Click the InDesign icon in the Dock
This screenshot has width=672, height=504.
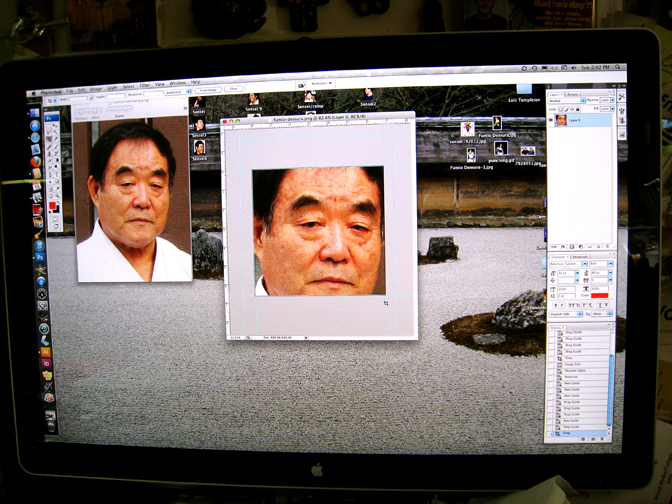point(46,363)
